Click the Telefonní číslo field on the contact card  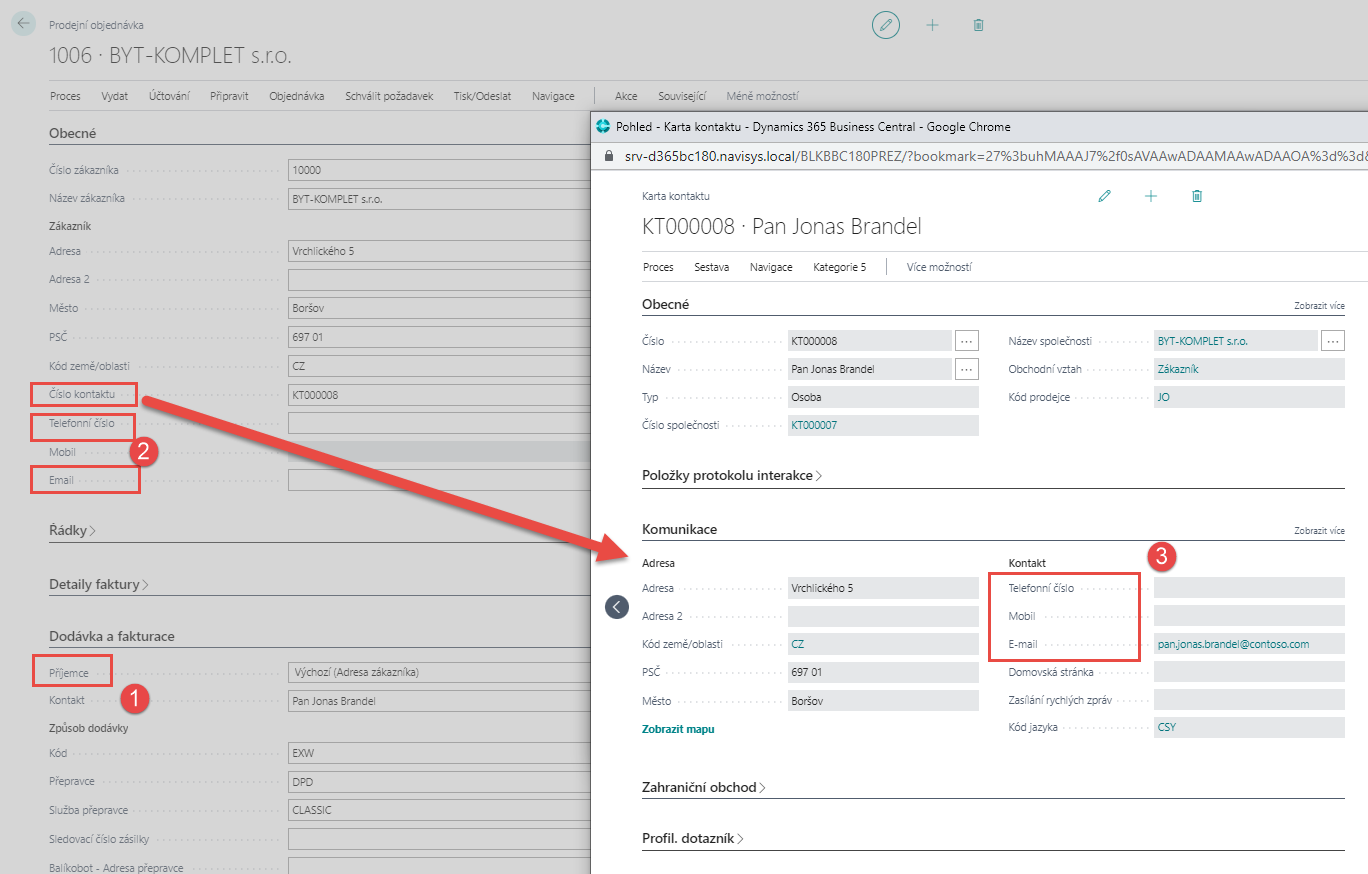pyautogui.click(x=1248, y=588)
